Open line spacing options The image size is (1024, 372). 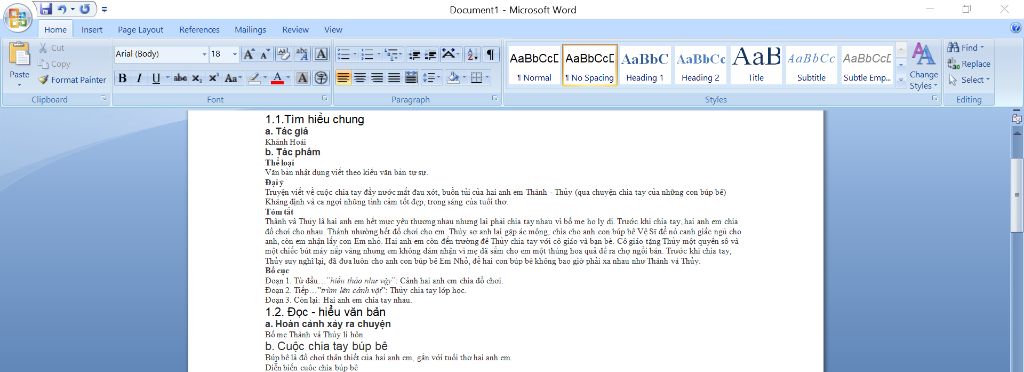pos(431,78)
